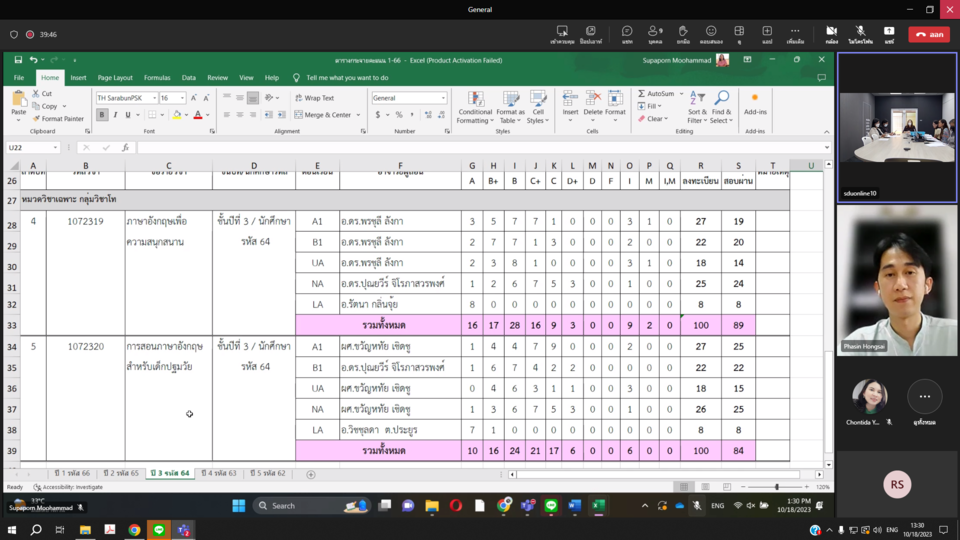
Task: Click the dollar Accounting format icon
Action: click(x=378, y=115)
